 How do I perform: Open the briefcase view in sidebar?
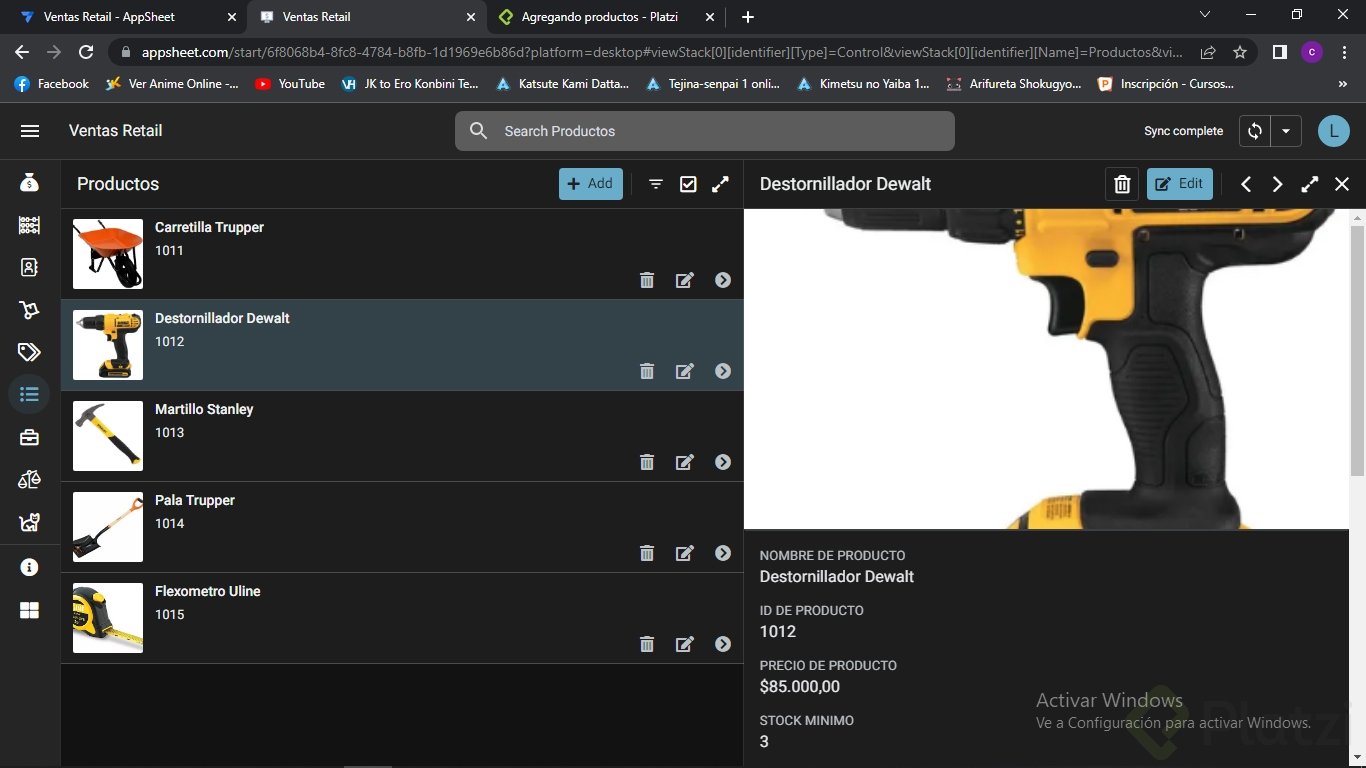coord(29,437)
